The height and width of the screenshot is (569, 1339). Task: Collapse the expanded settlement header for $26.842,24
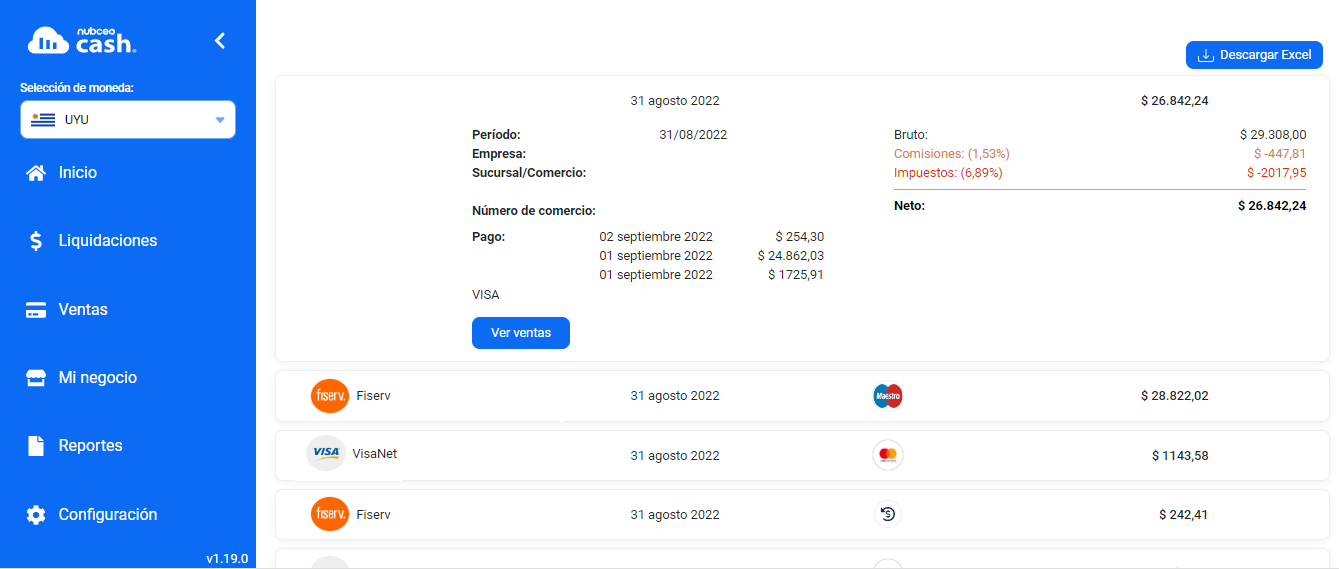pos(800,101)
